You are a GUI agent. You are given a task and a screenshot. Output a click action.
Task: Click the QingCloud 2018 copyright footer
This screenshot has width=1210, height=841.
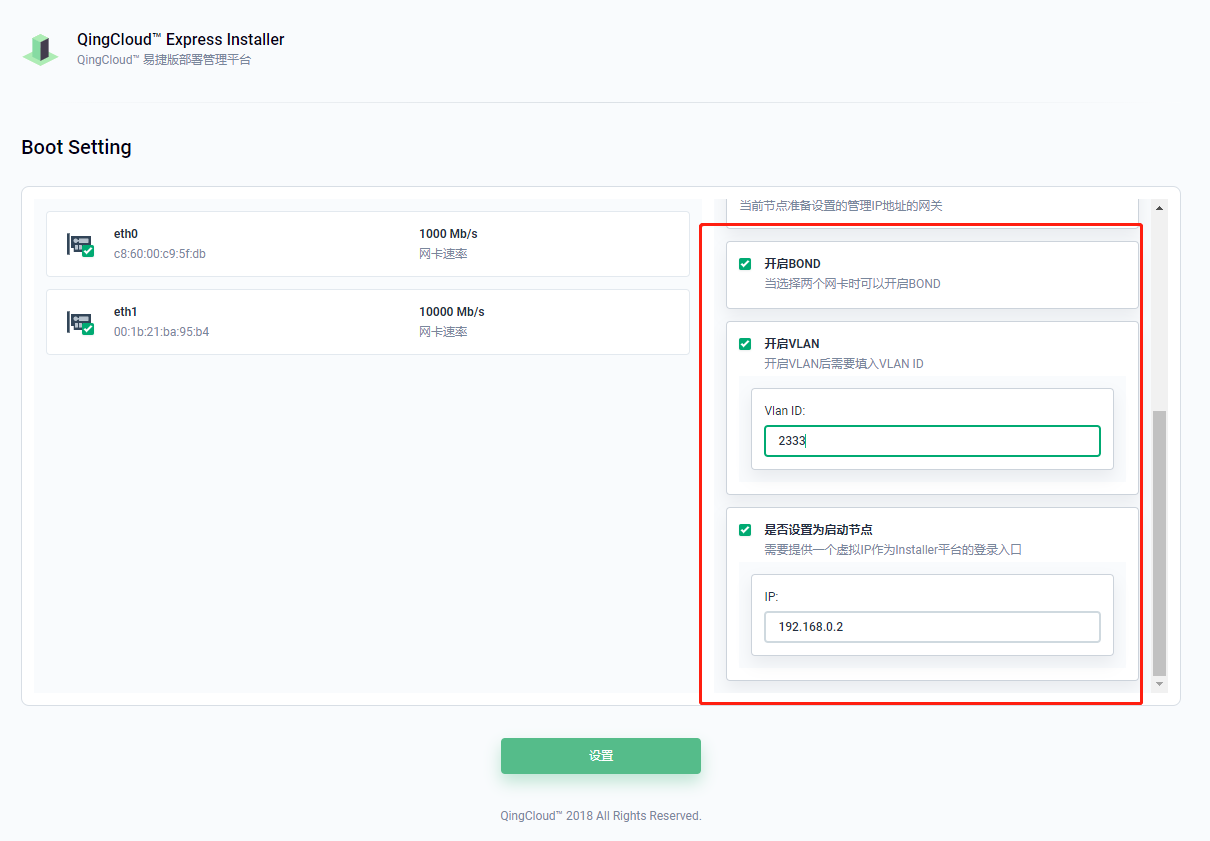point(601,816)
